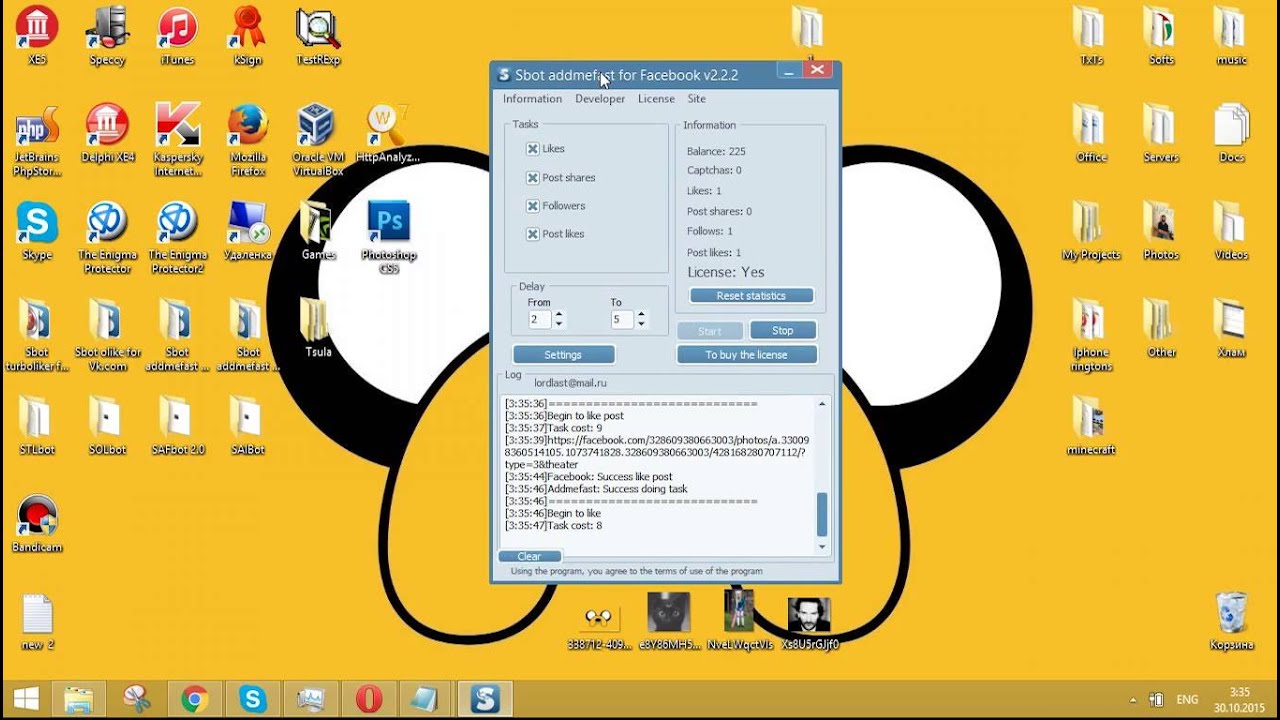
Task: Open the Site menu
Action: pyautogui.click(x=697, y=99)
